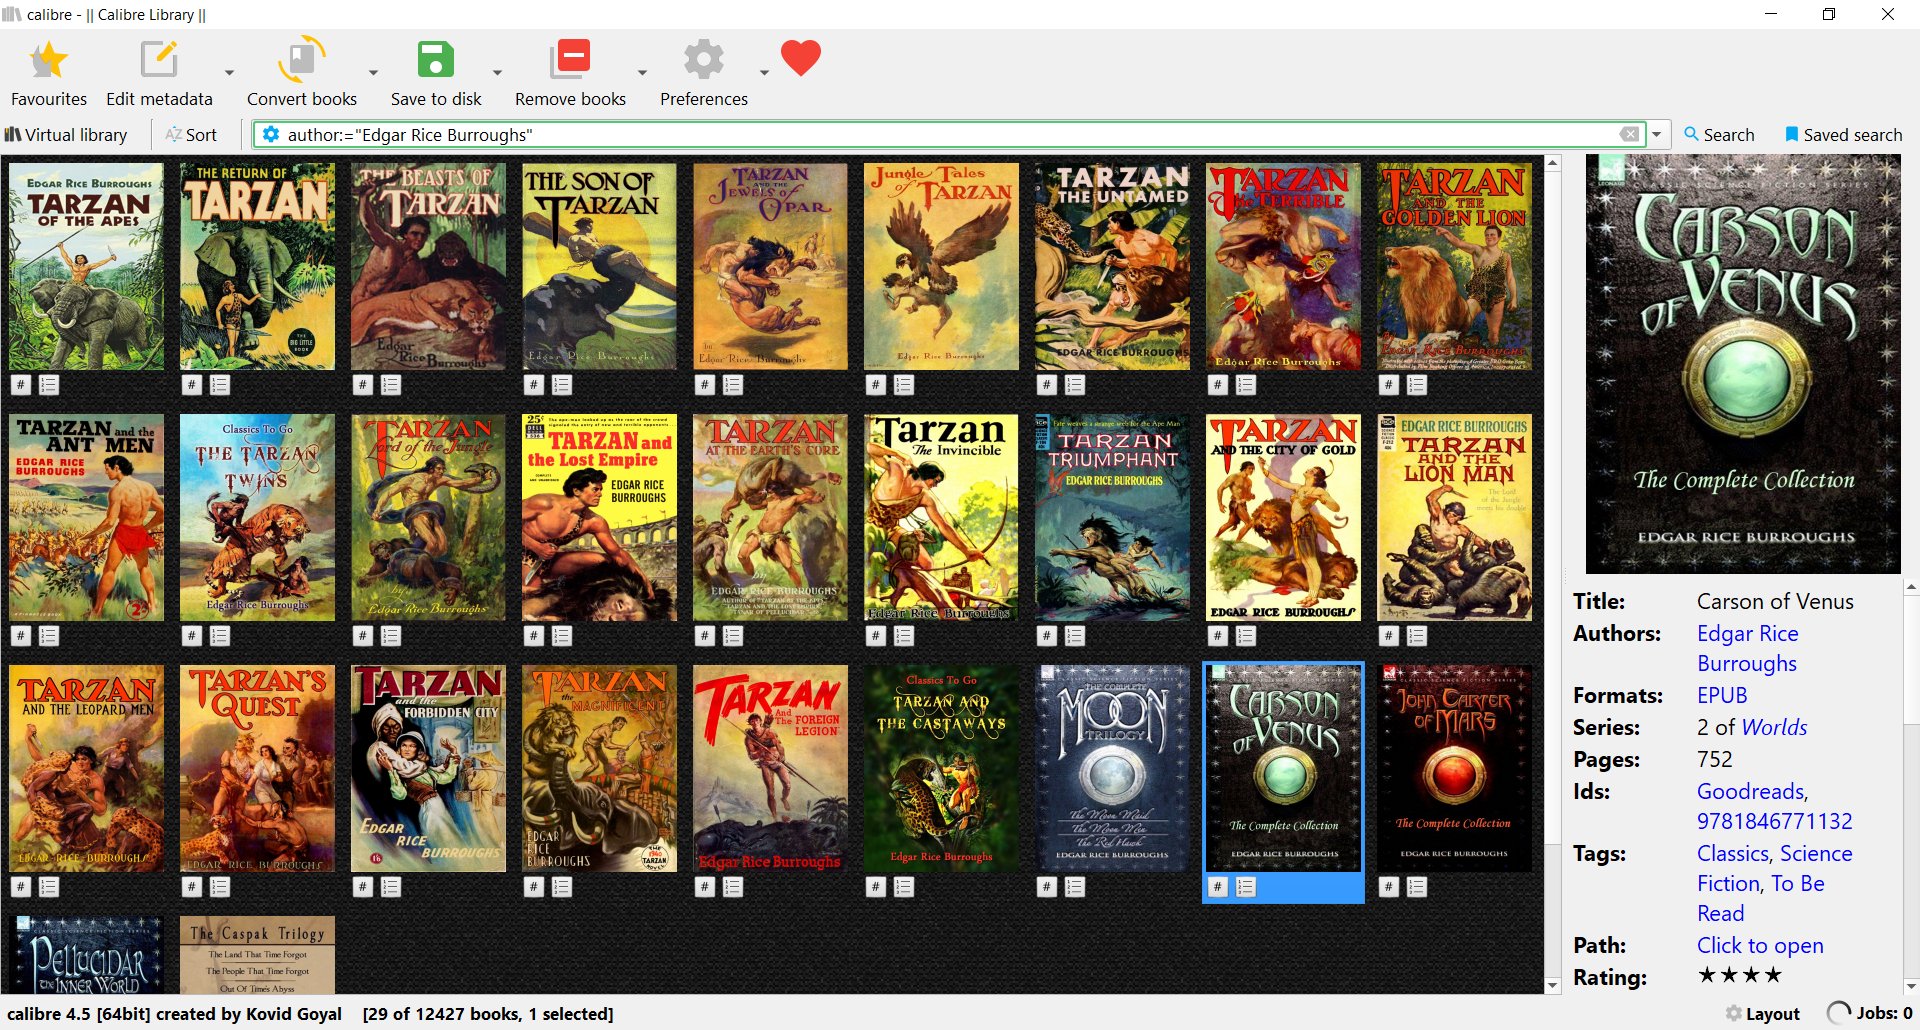
Task: Click the Classics tag link
Action: point(1733,853)
